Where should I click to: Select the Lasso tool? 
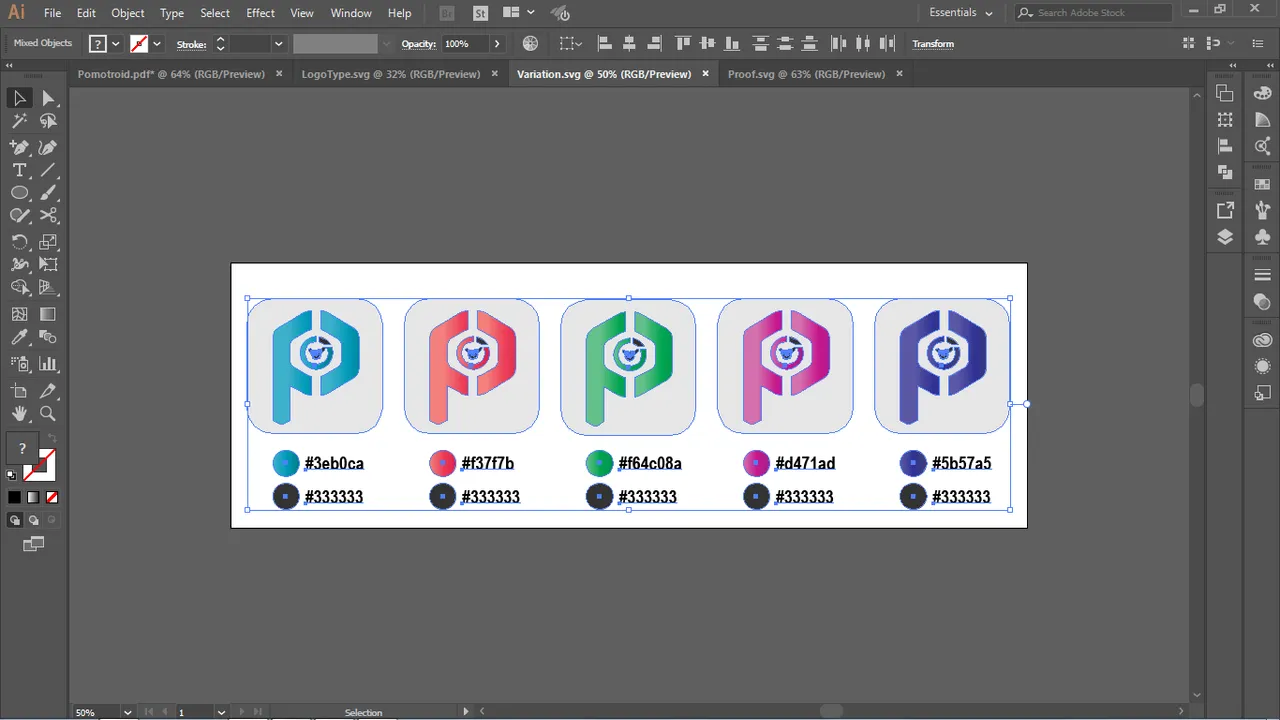coord(48,121)
